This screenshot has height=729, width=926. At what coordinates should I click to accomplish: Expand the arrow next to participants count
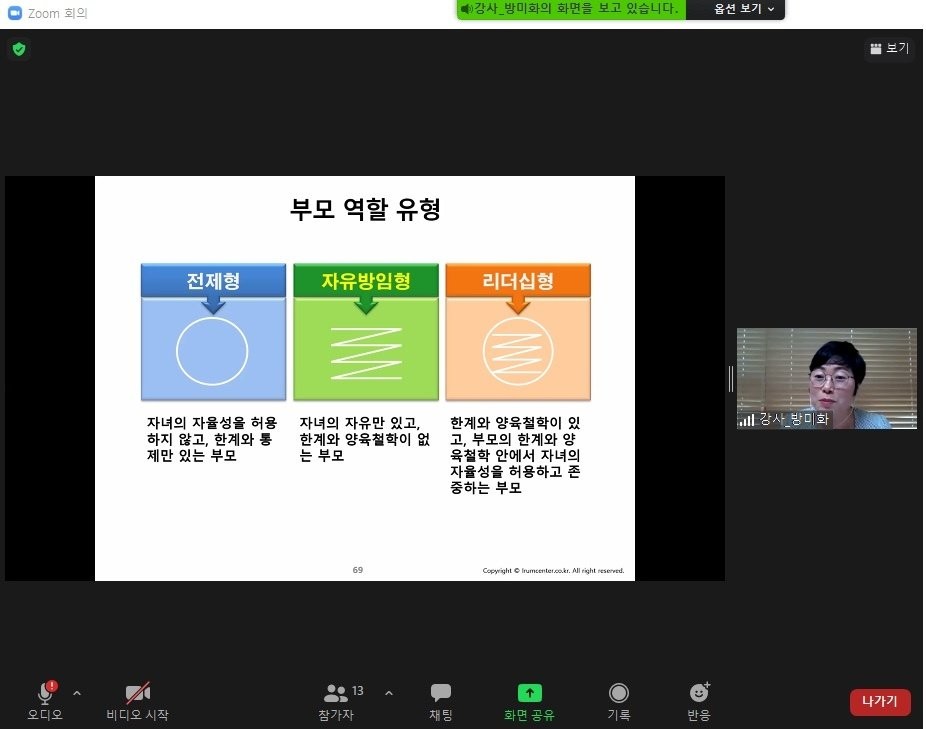click(x=389, y=692)
